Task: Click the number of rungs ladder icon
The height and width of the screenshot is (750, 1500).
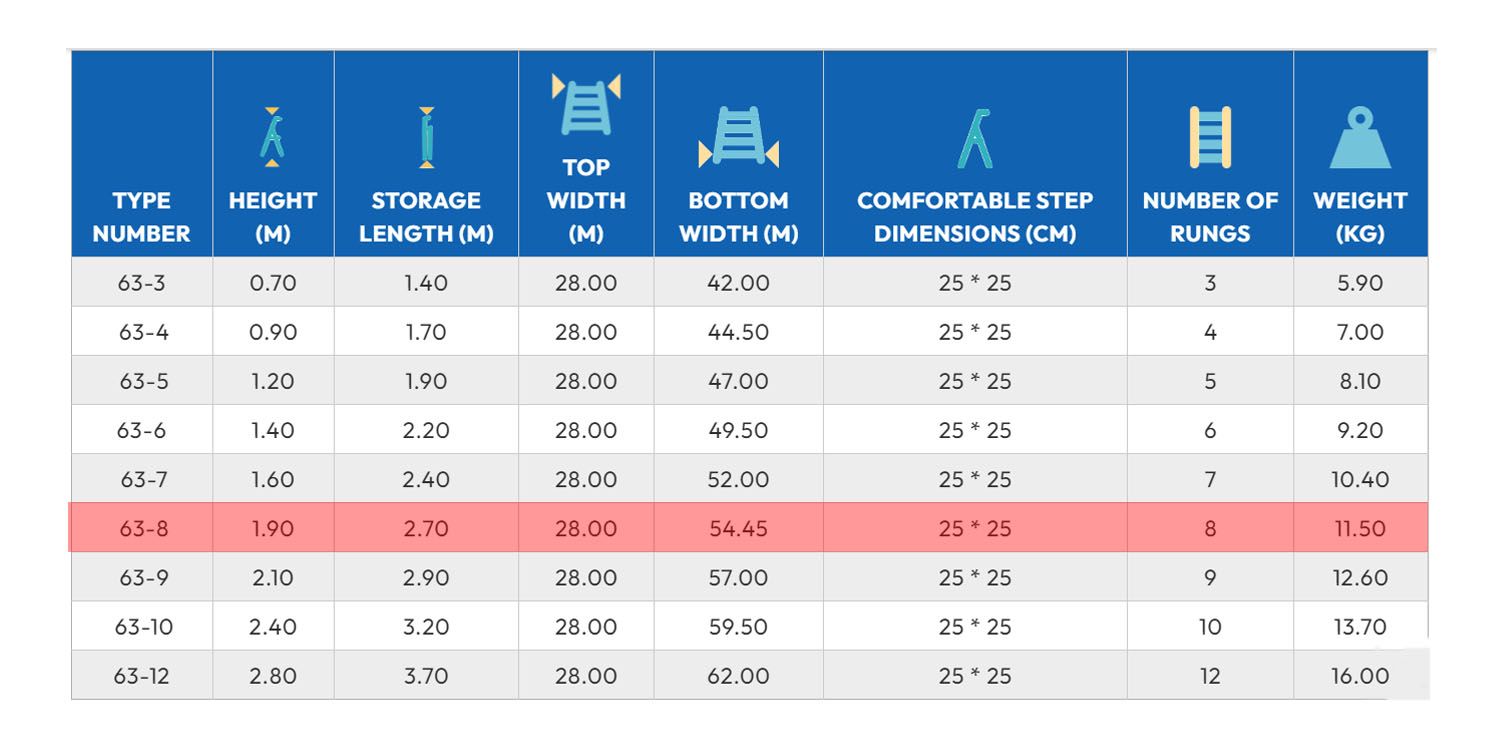Action: click(x=1210, y=137)
